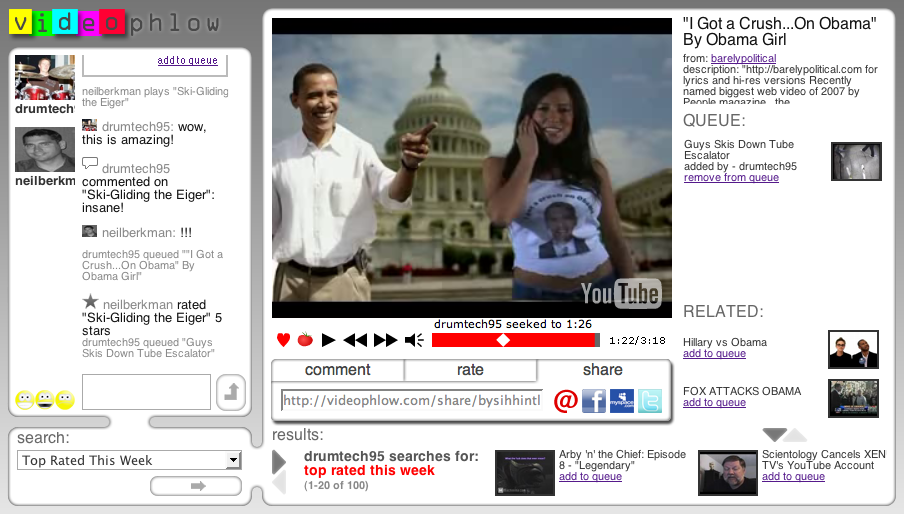904x514 pixels.
Task: Open the Guys Skis Down Tube Escalator thumbnail
Action: tap(856, 161)
